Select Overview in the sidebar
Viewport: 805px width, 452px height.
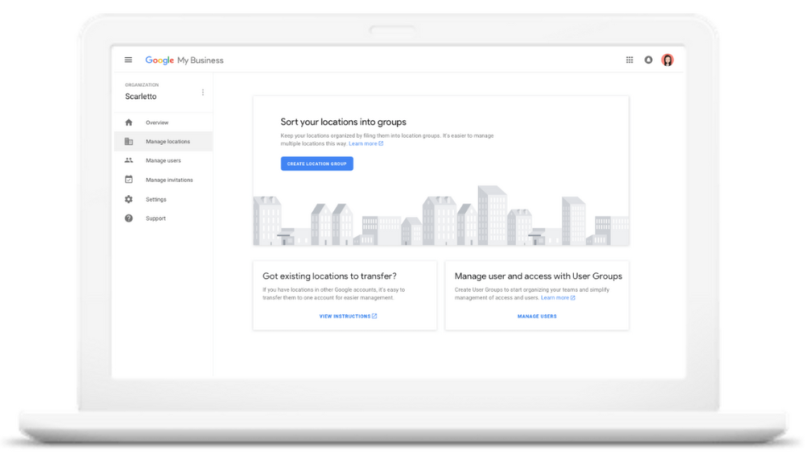click(157, 122)
